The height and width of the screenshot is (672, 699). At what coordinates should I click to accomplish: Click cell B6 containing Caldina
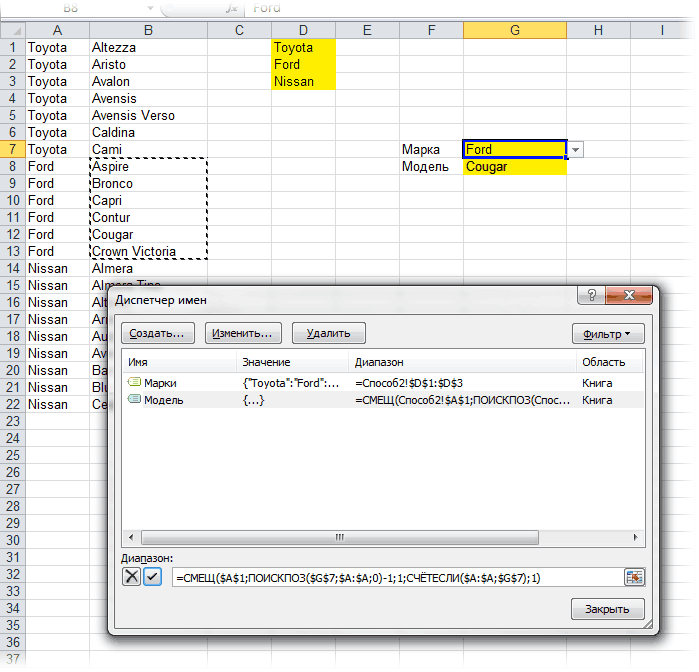click(148, 132)
